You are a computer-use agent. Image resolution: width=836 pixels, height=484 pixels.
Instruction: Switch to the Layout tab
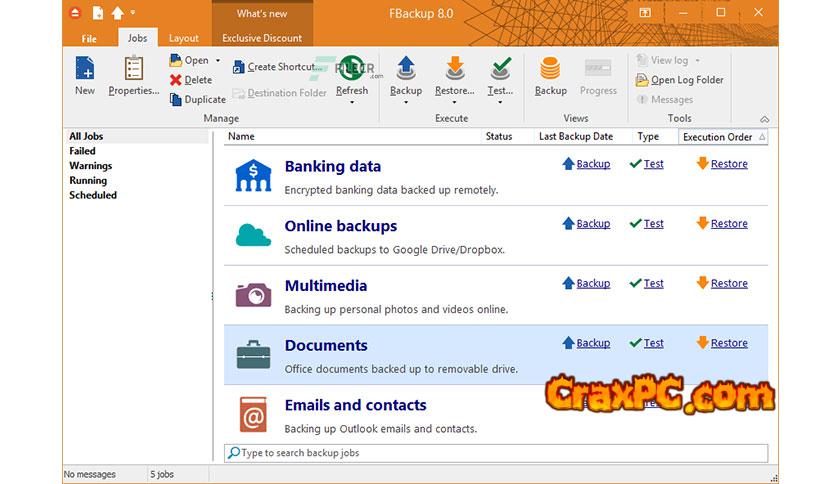(183, 38)
